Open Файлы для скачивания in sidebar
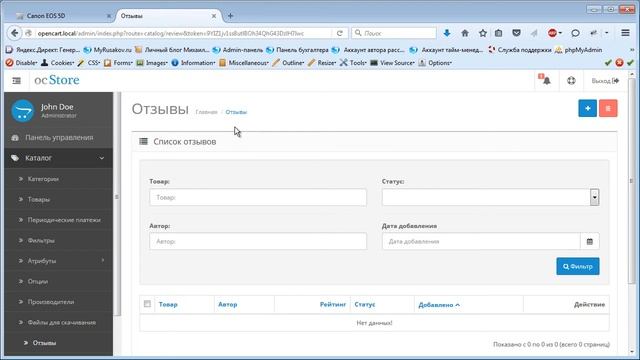Screen dimensions: 640x360 (x=59, y=322)
